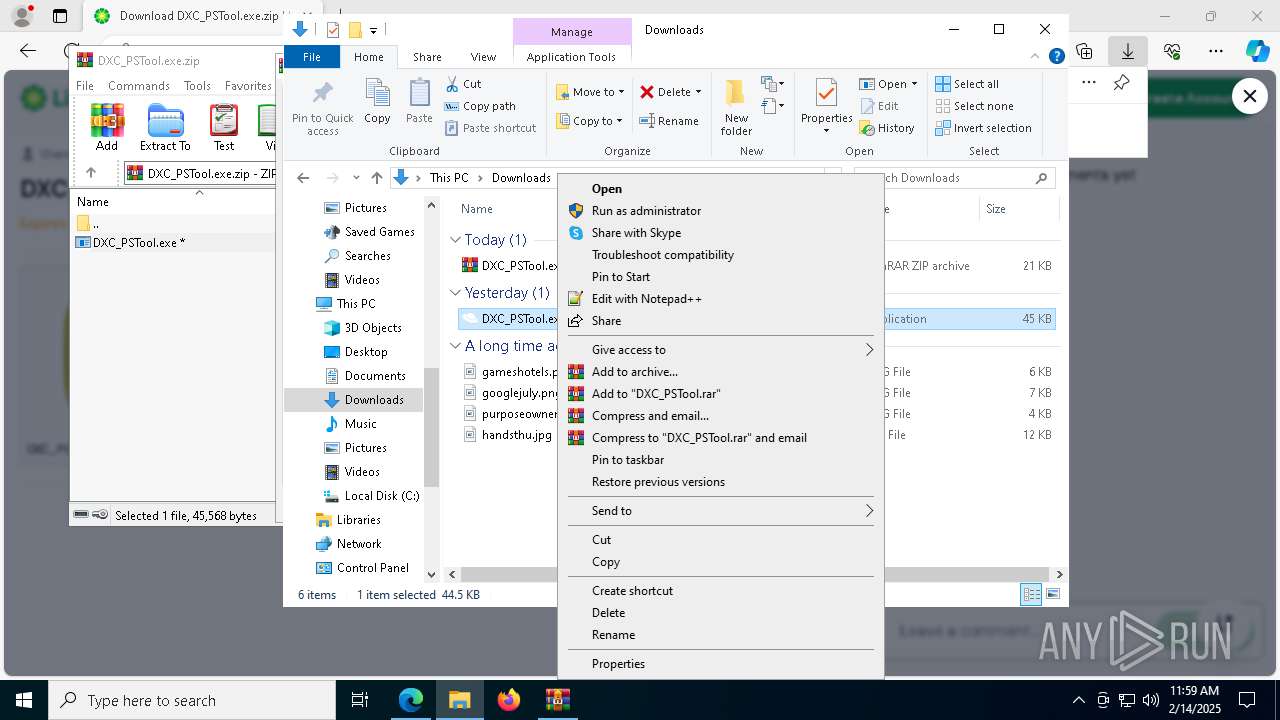1280x720 pixels.
Task: Click the Cut scissors icon
Action: pos(452,84)
